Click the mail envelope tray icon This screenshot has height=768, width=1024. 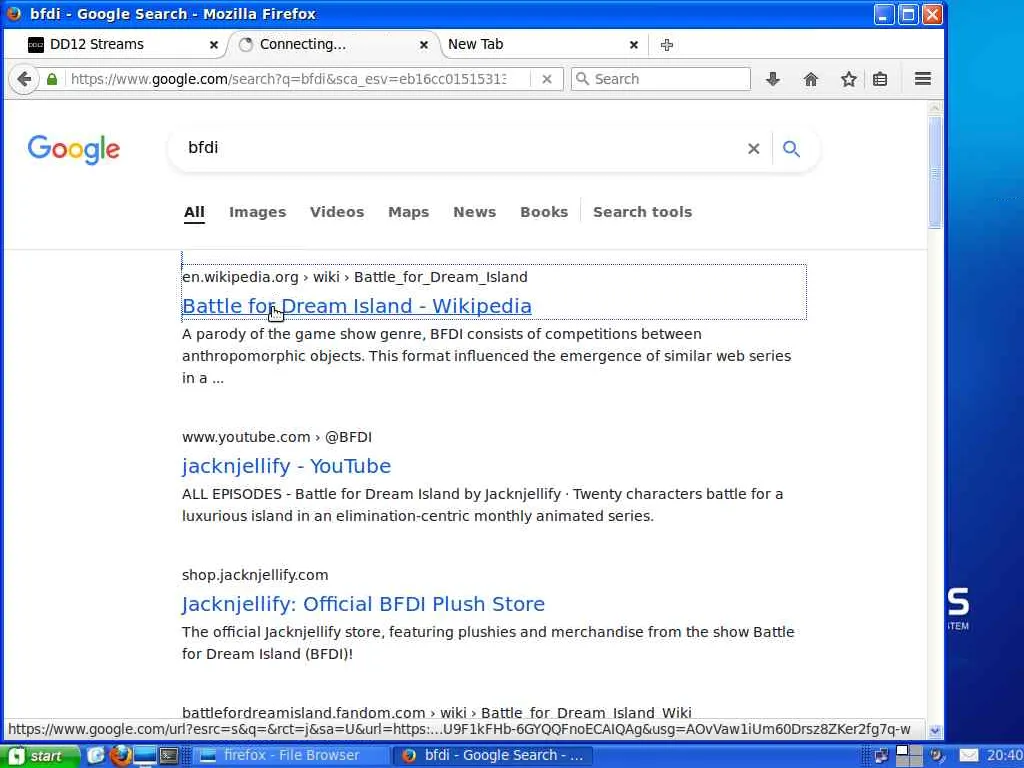pyautogui.click(x=969, y=756)
